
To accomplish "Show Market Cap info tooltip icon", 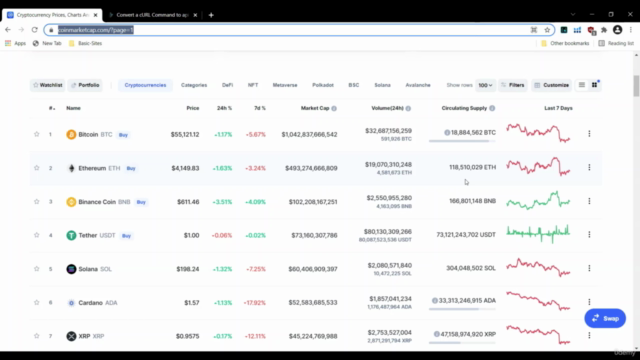I will (x=334, y=108).
